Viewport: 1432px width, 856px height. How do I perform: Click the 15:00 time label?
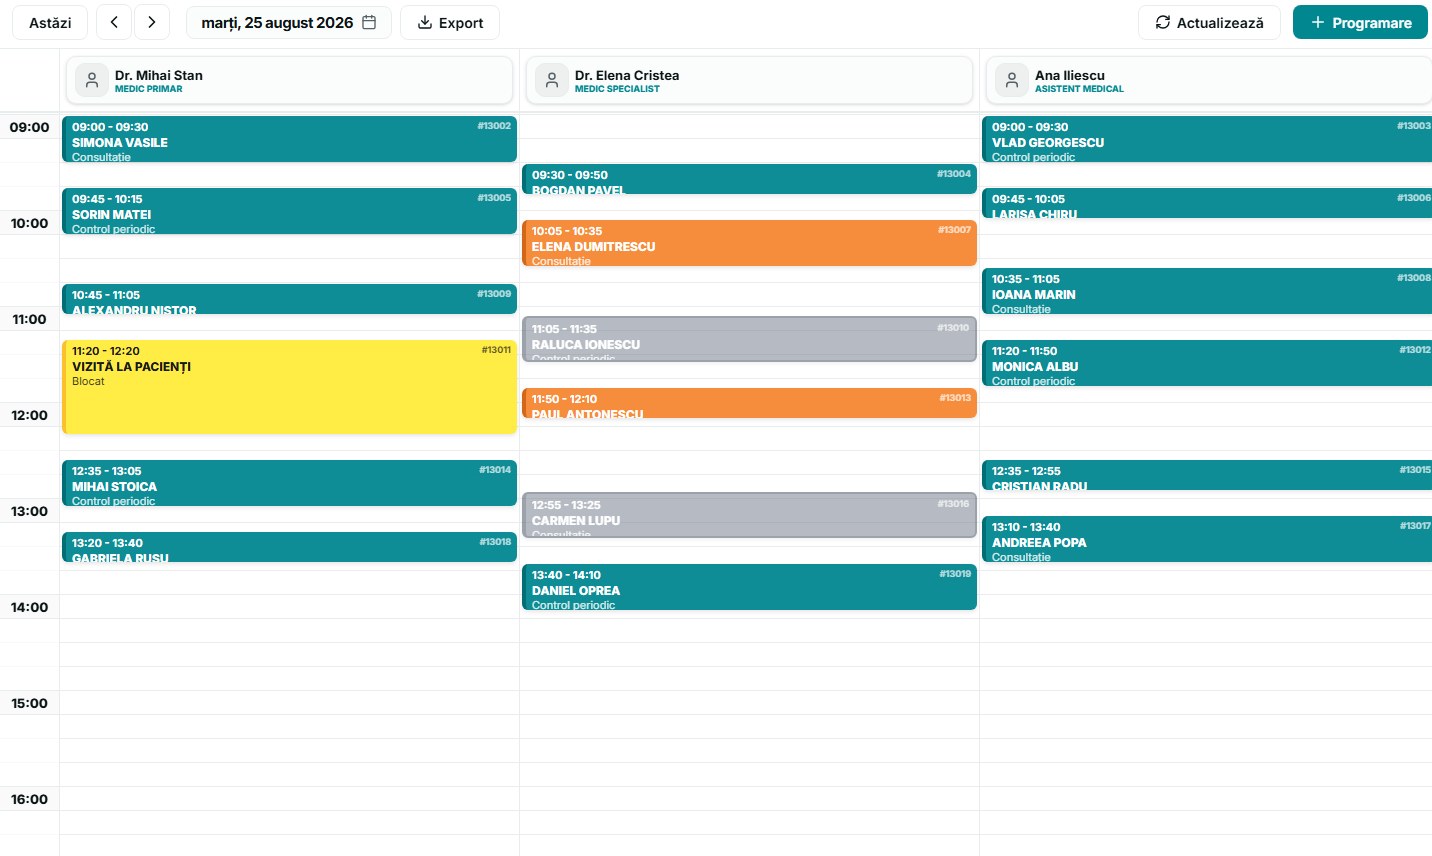click(x=29, y=703)
